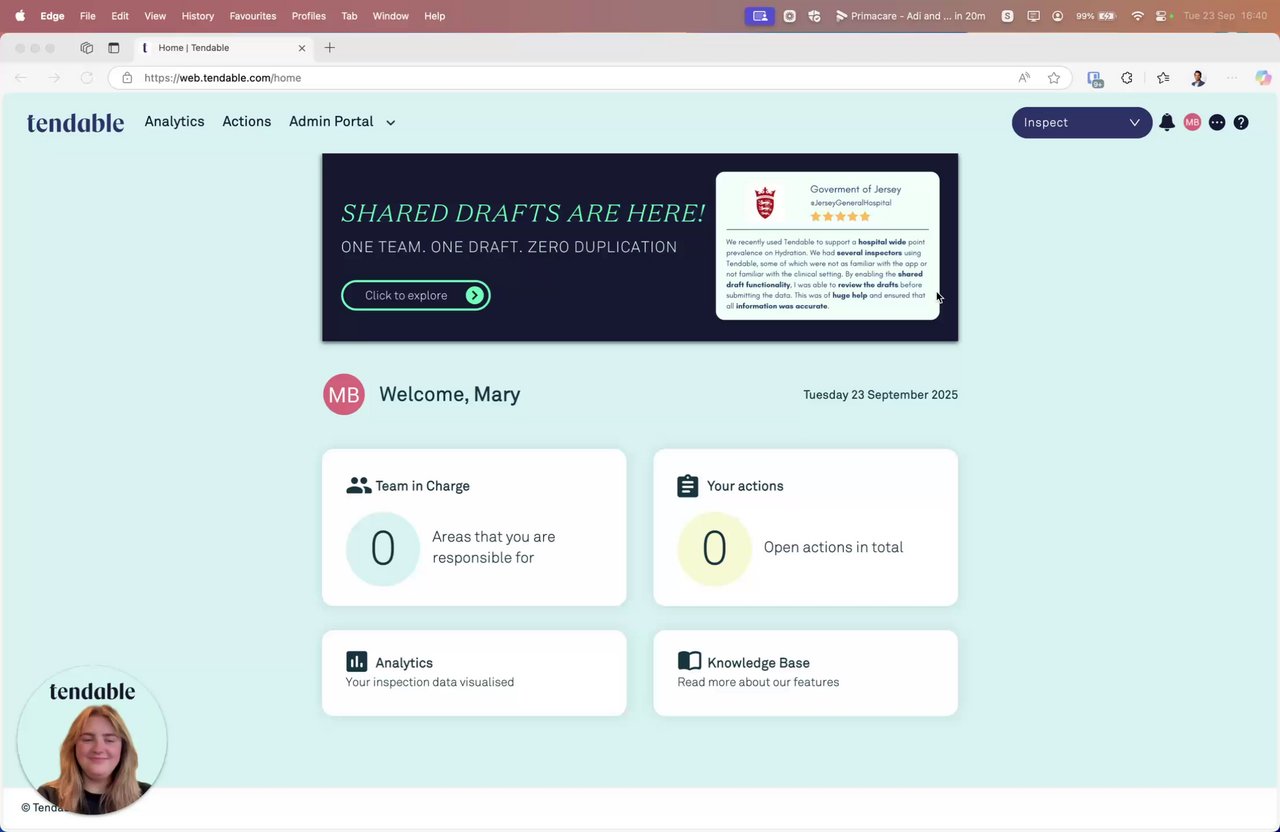The width and height of the screenshot is (1280, 832).
Task: Open the Edge extensions puzzle icon
Action: click(1127, 78)
